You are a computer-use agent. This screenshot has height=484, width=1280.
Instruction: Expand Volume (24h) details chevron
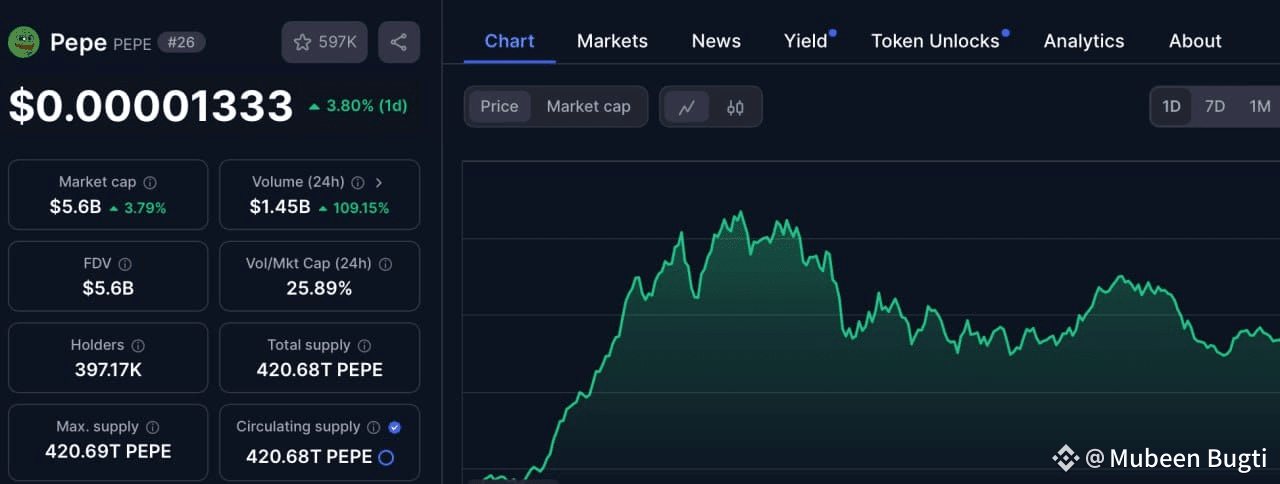(379, 183)
